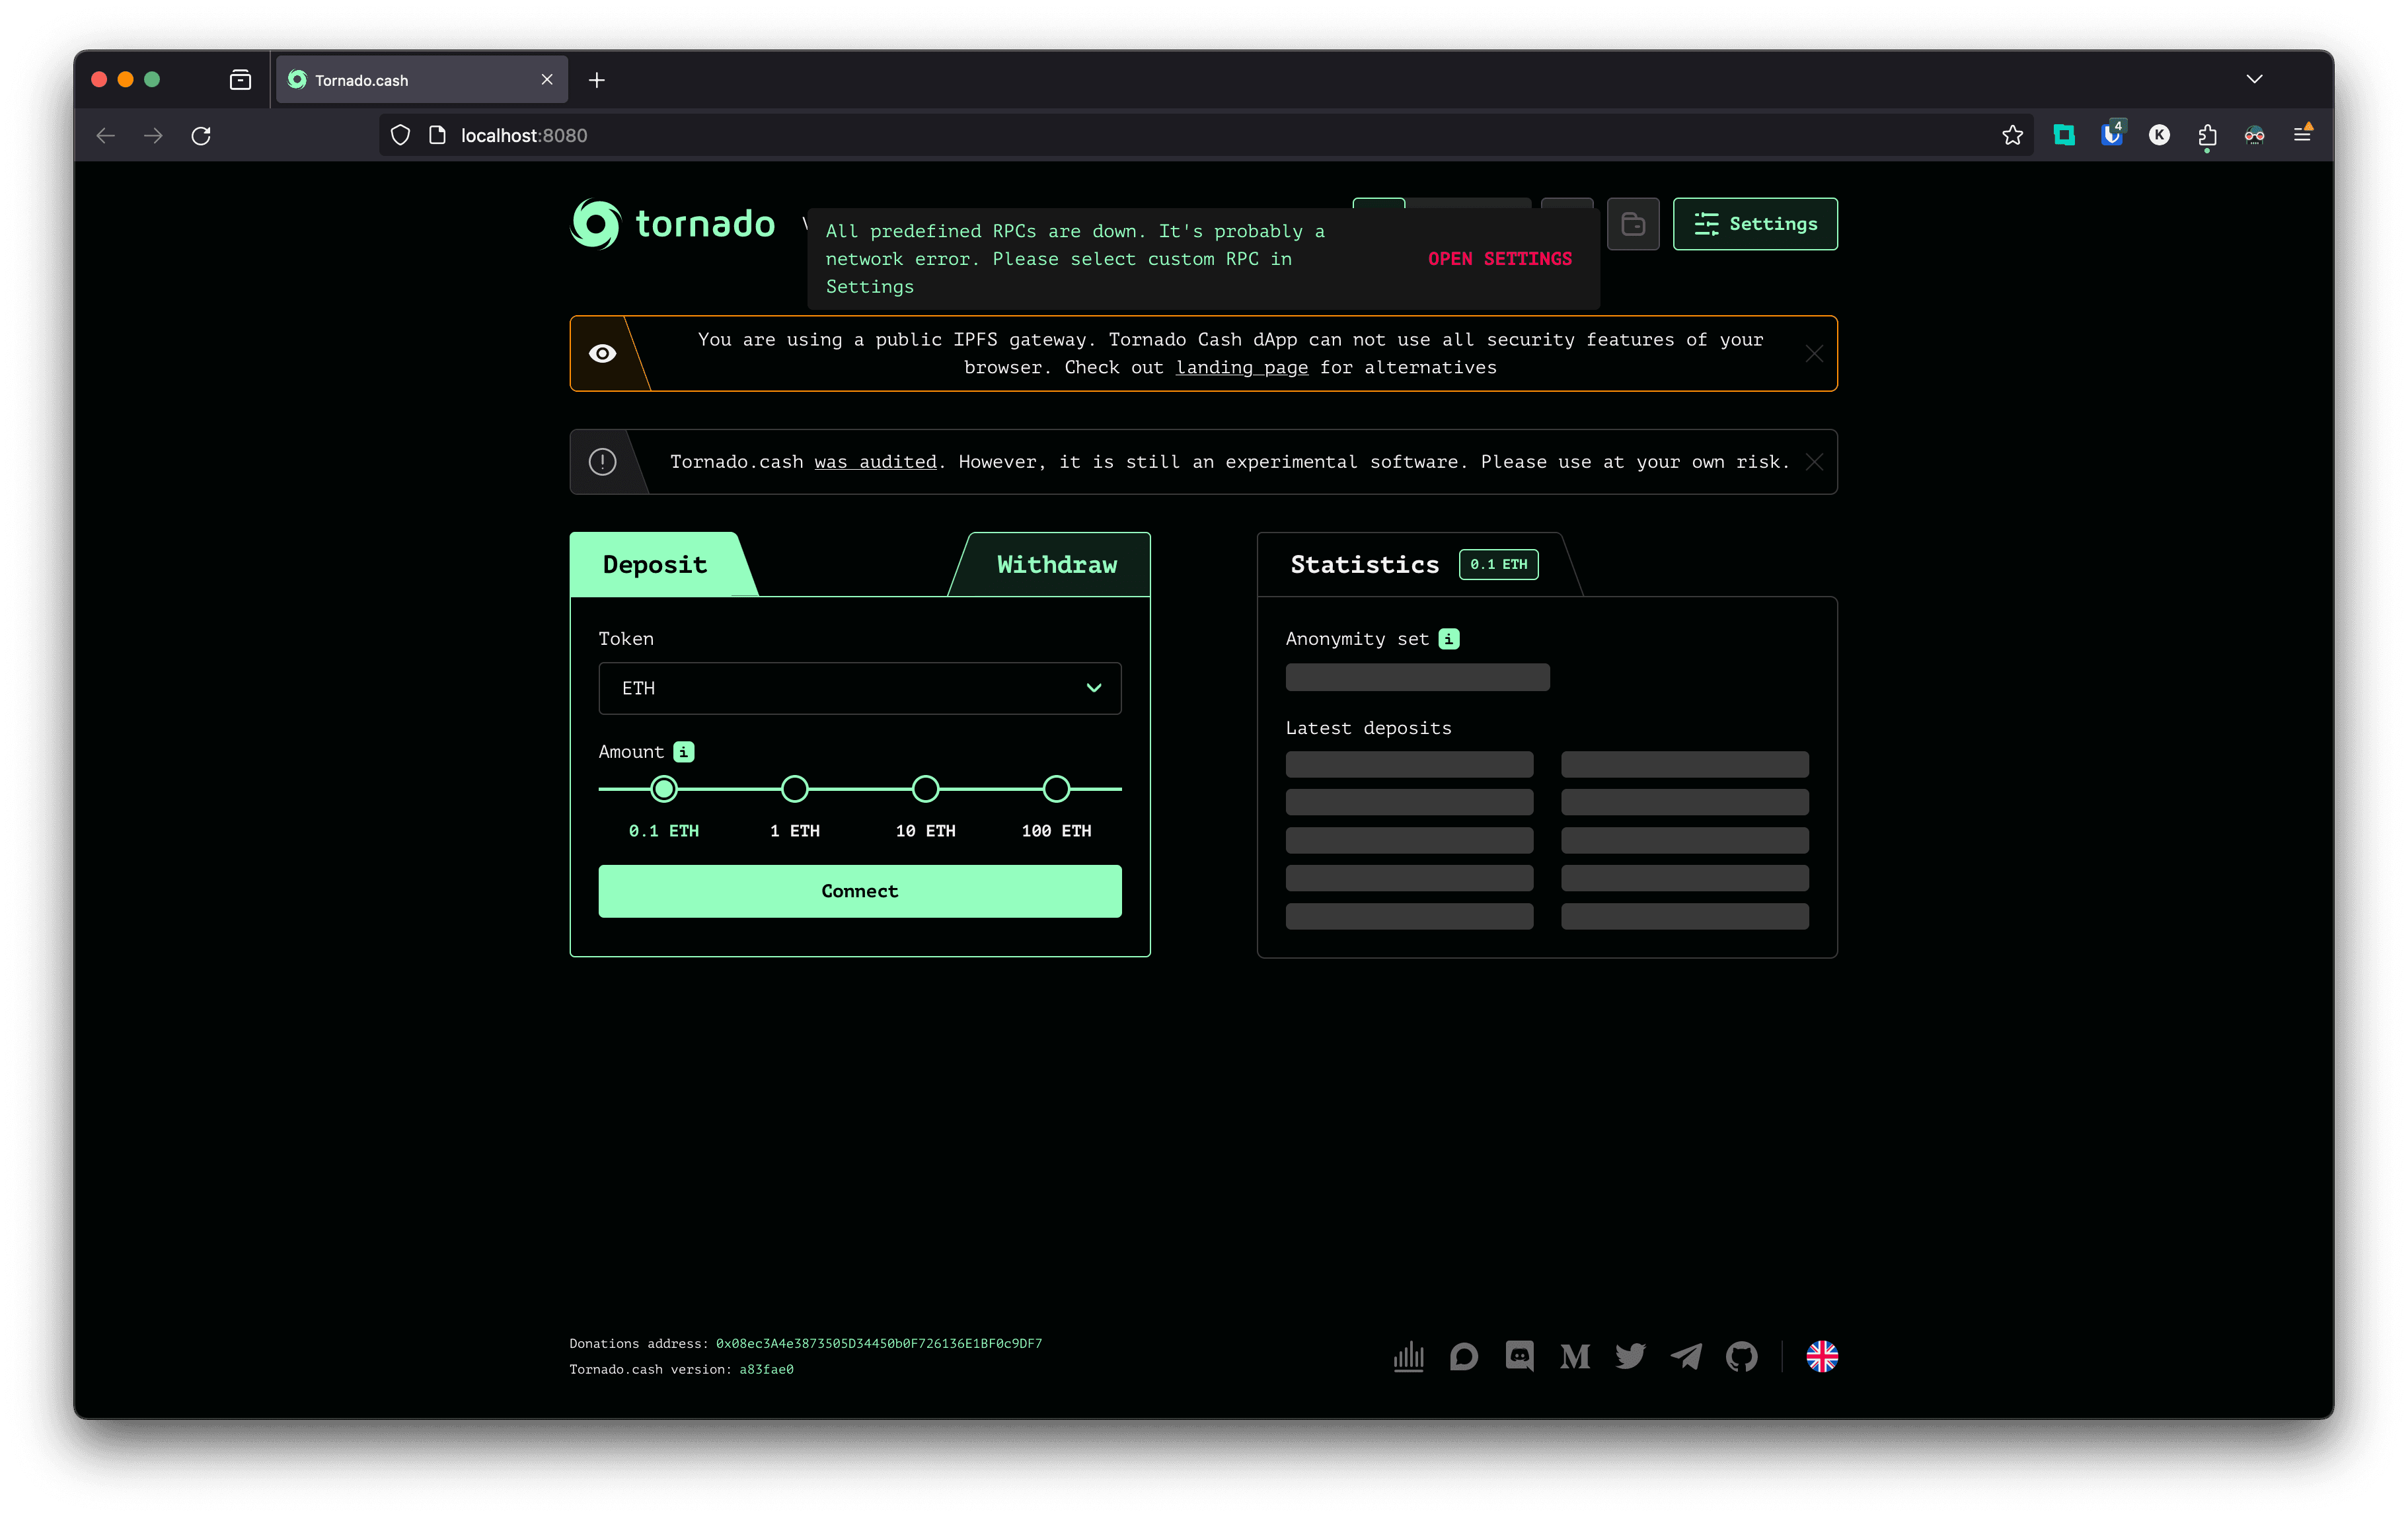Click the Amount info icon
Screen dimensions: 2408x1517
coord(684,752)
